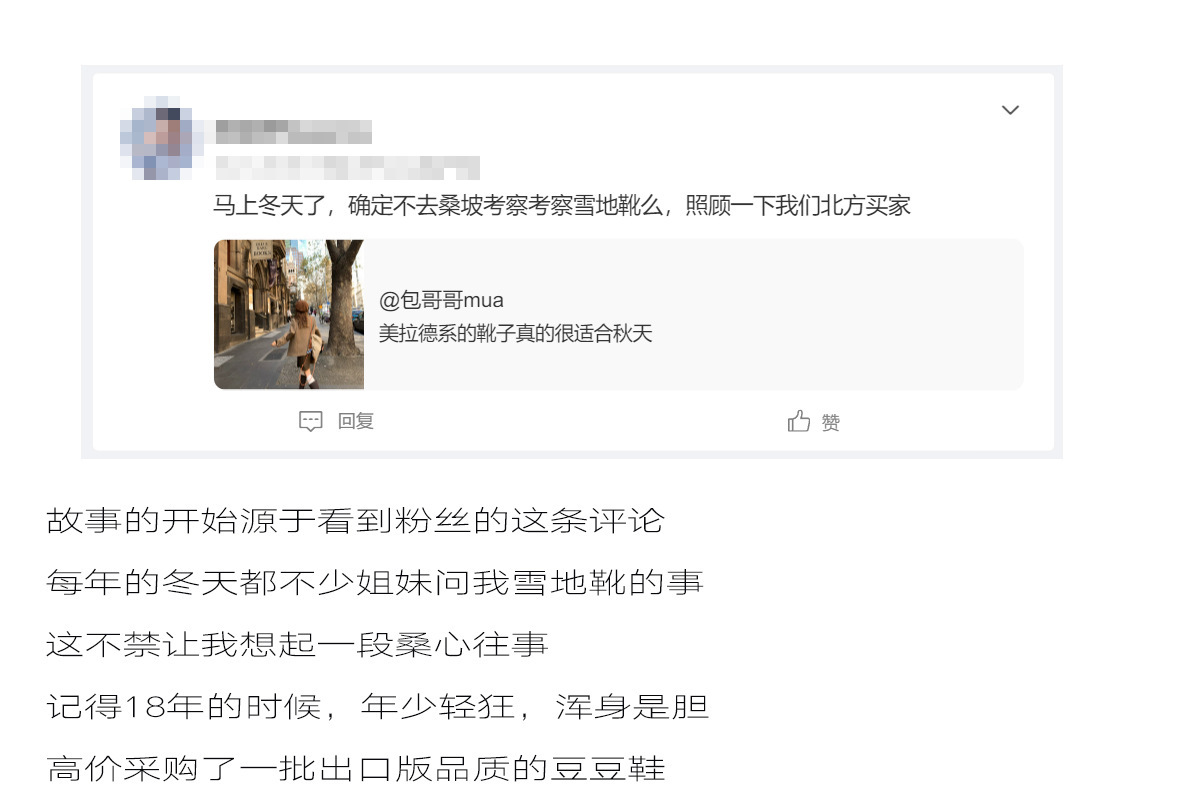Viewport: 1200px width, 812px height.
Task: Select the 赞 text label
Action: (x=831, y=422)
